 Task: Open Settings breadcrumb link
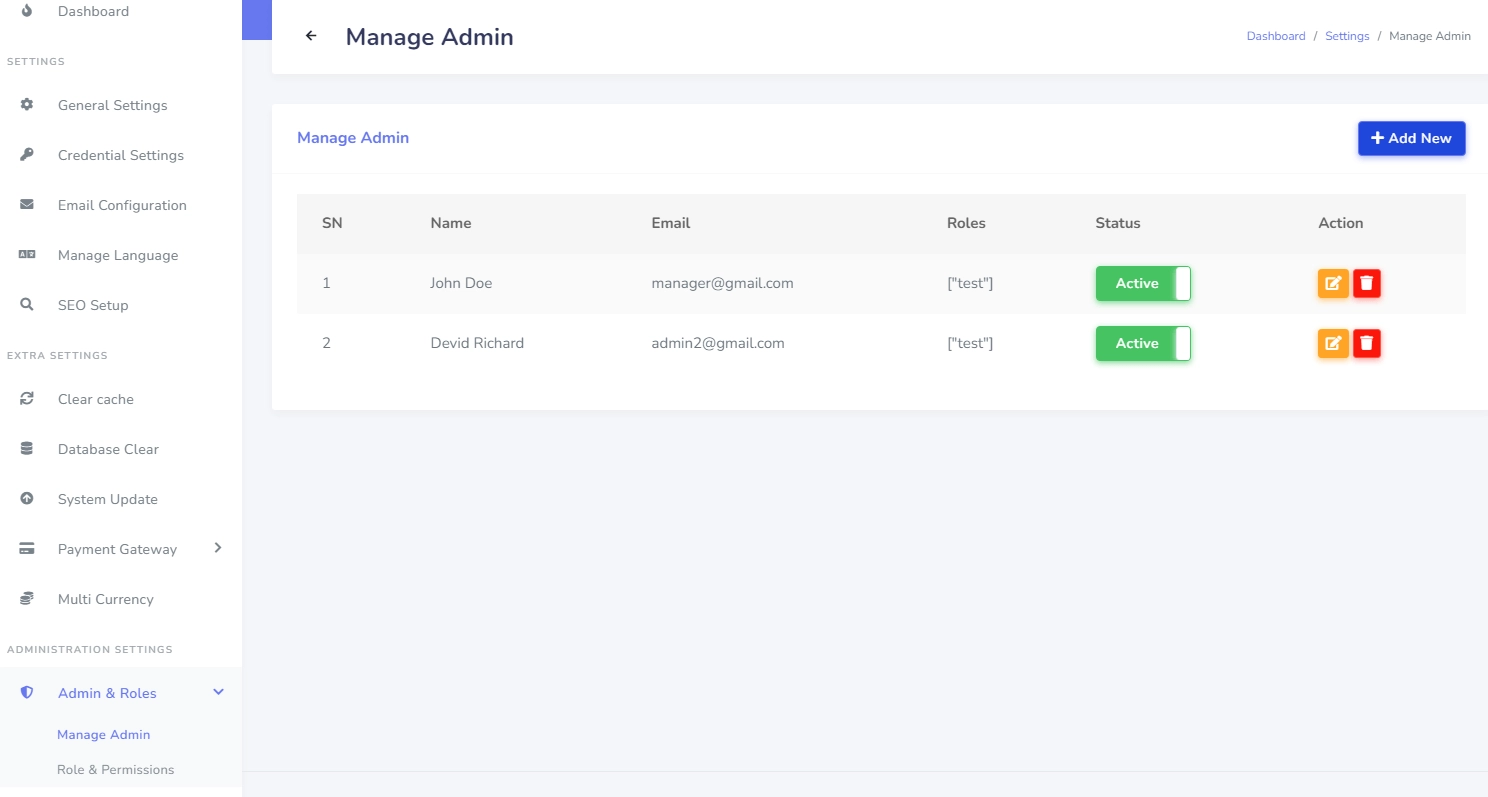[1347, 36]
